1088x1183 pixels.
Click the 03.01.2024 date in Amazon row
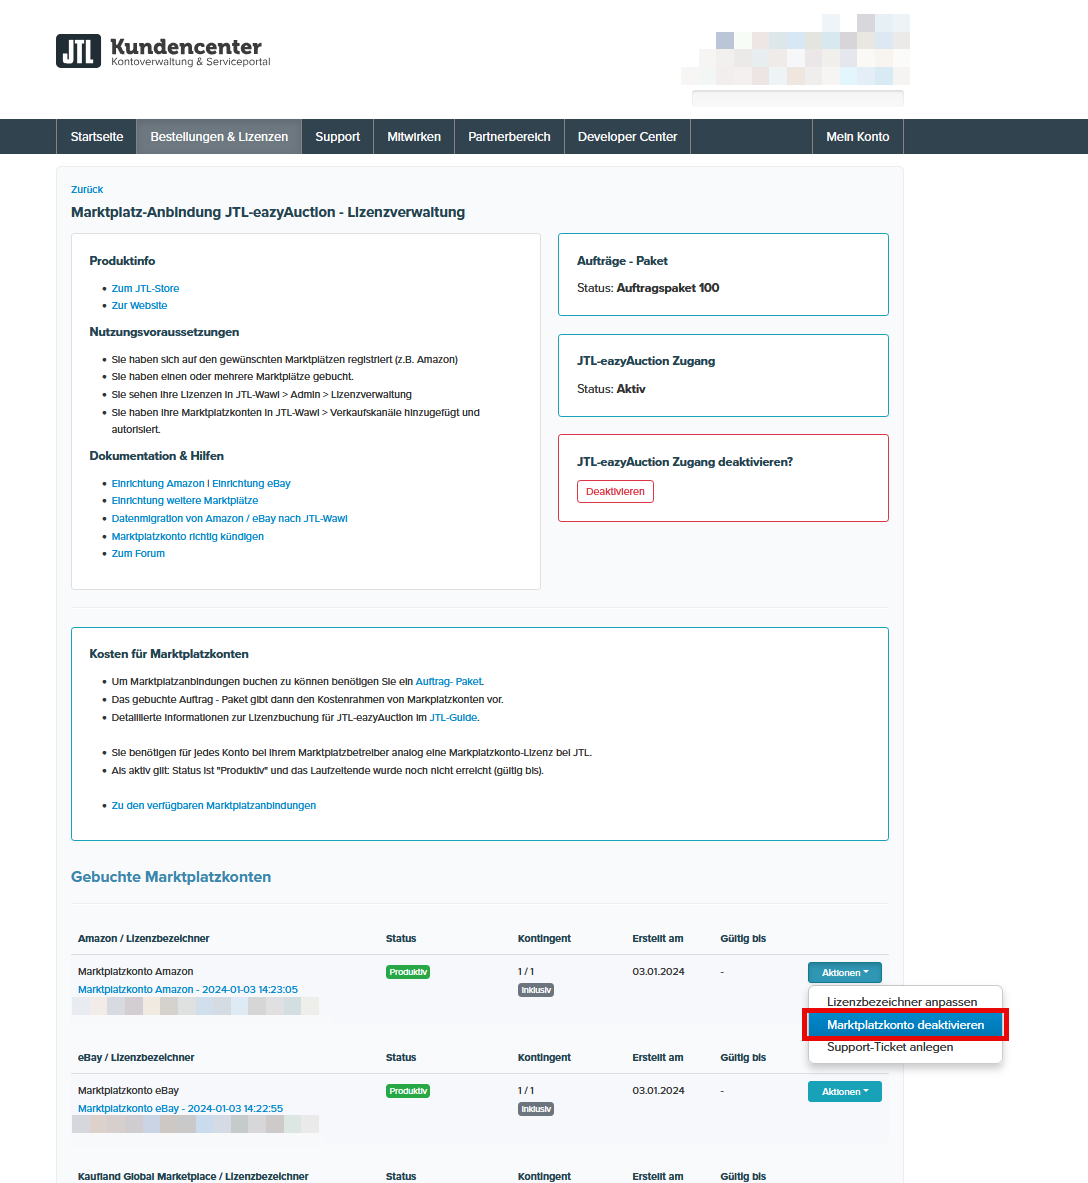click(658, 972)
